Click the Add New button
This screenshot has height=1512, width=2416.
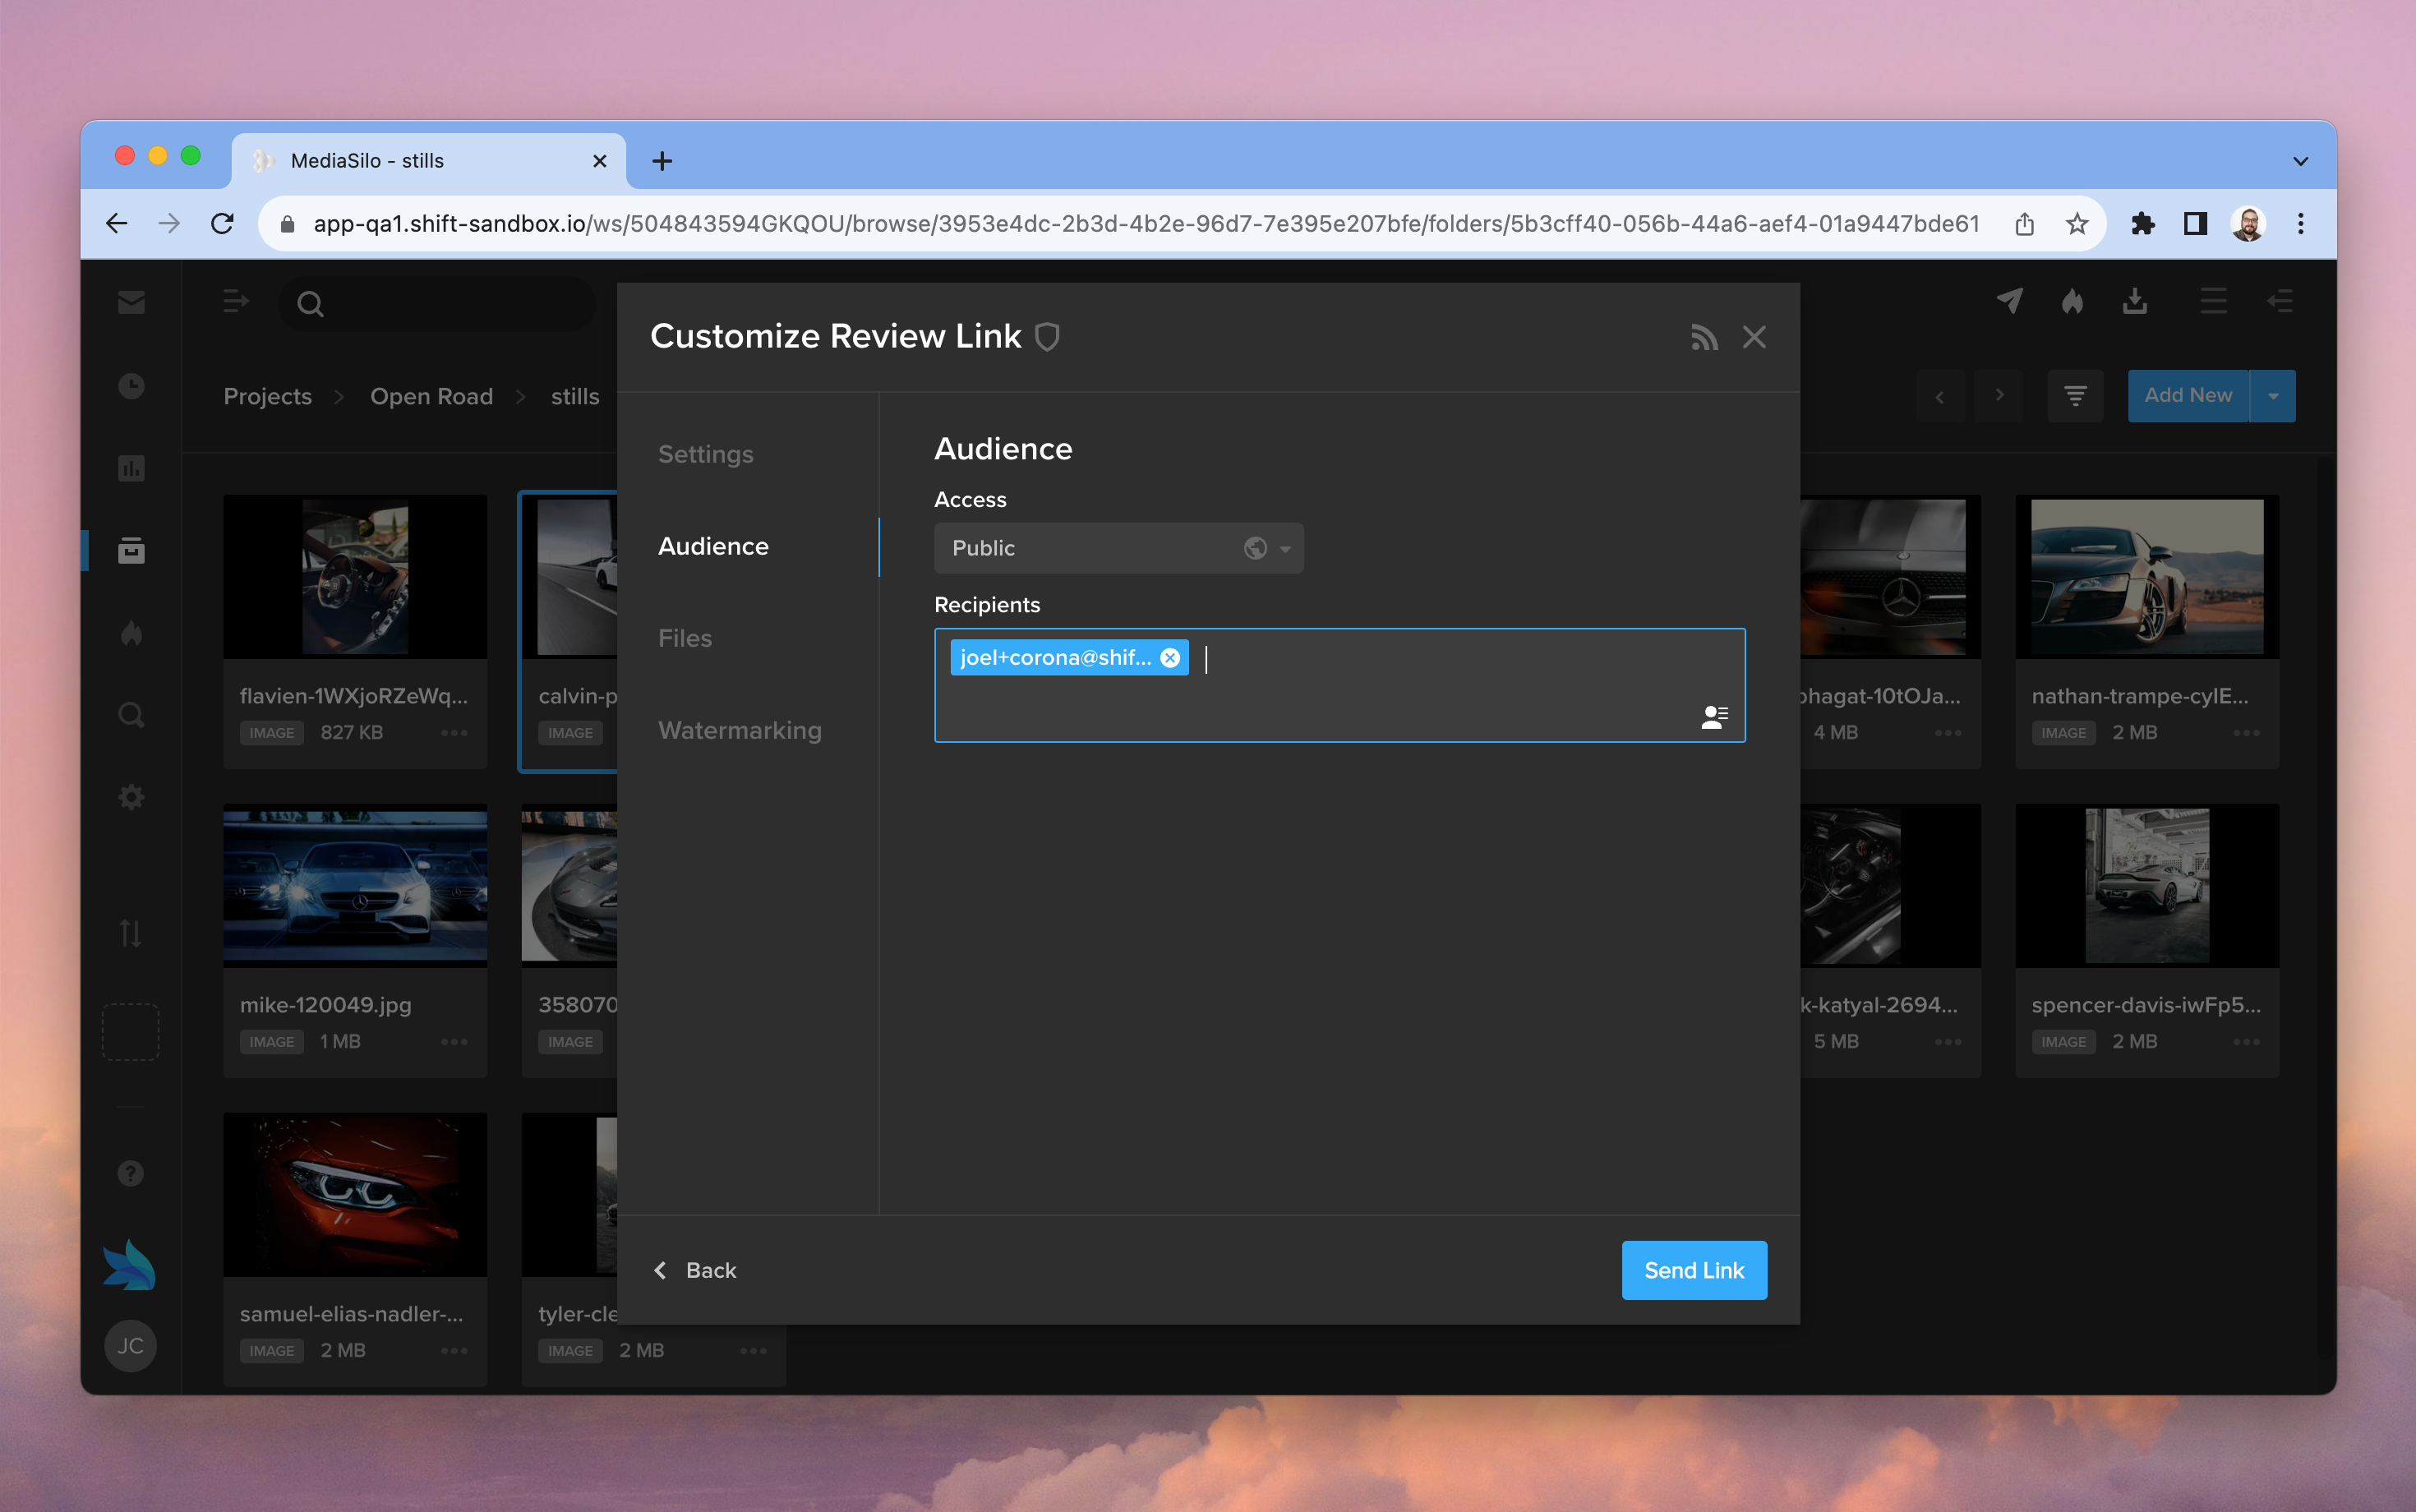[x=2187, y=396]
